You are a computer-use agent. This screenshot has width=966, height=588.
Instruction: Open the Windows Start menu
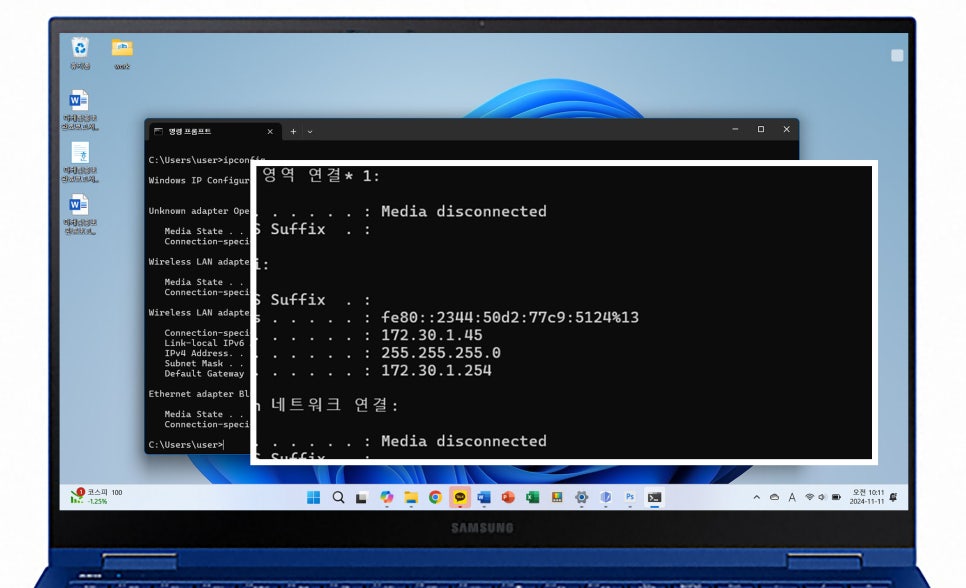tap(314, 497)
